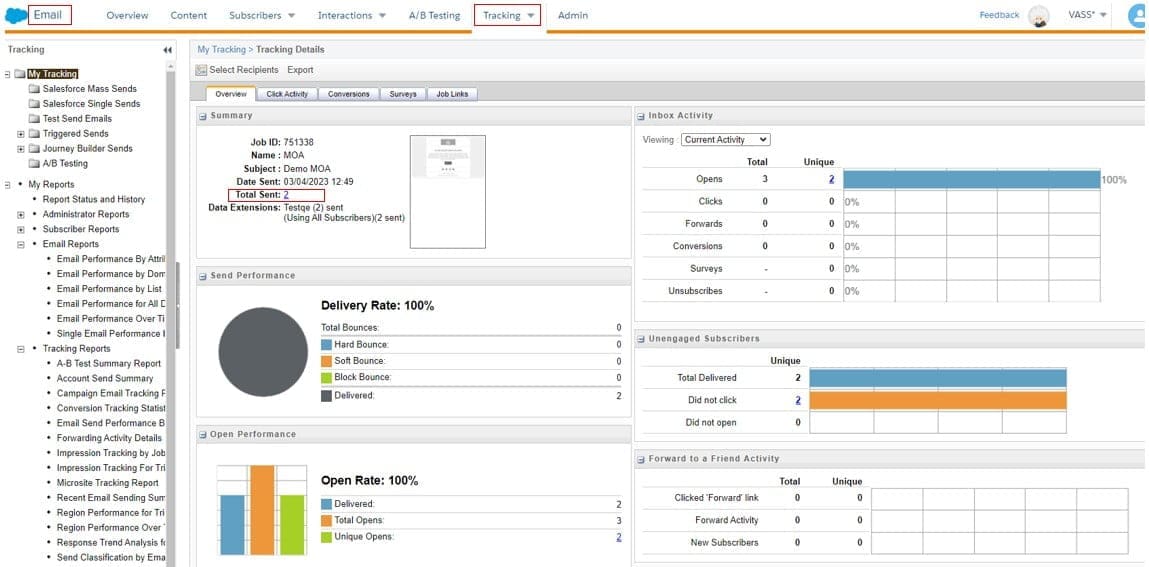
Task: Collapse the Summary section toggle
Action: [202, 116]
